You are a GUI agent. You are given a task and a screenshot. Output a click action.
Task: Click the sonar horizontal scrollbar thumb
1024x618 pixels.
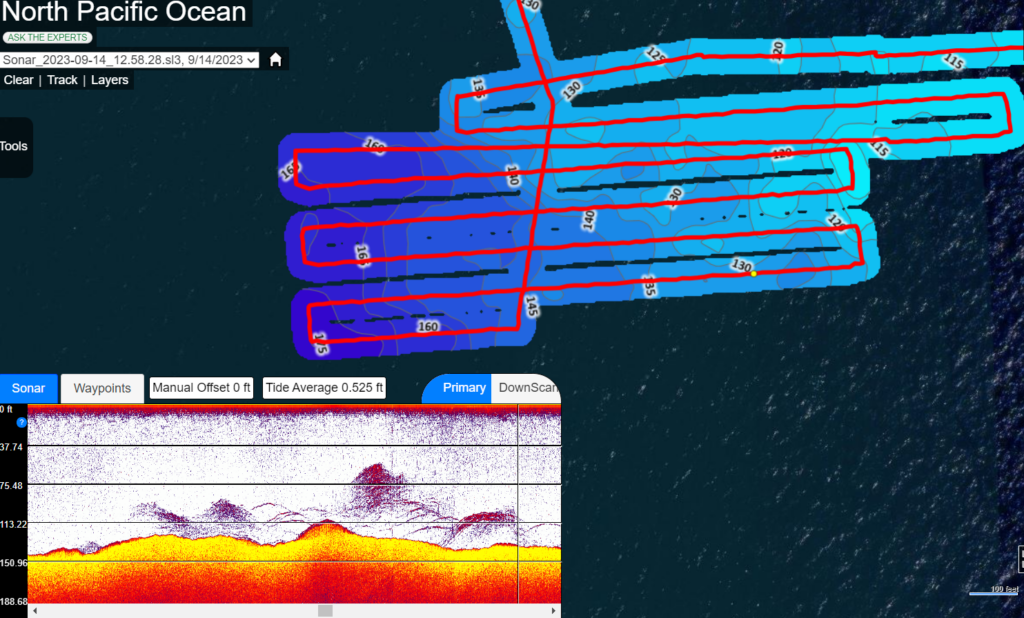coord(325,611)
